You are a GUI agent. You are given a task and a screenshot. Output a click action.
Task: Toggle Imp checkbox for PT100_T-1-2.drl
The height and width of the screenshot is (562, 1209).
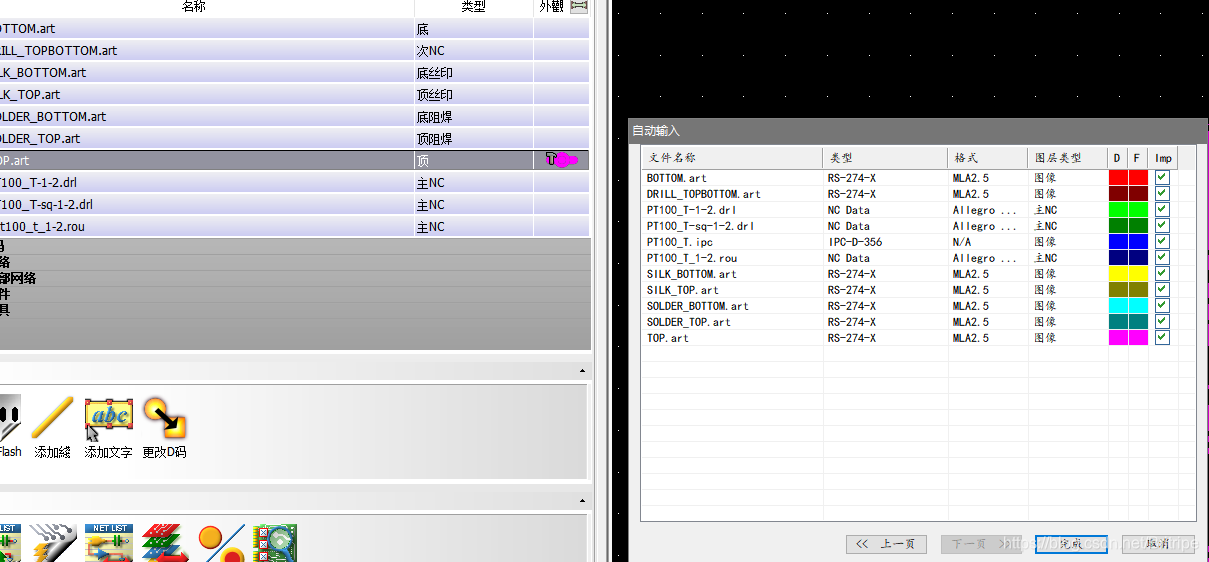click(1162, 210)
